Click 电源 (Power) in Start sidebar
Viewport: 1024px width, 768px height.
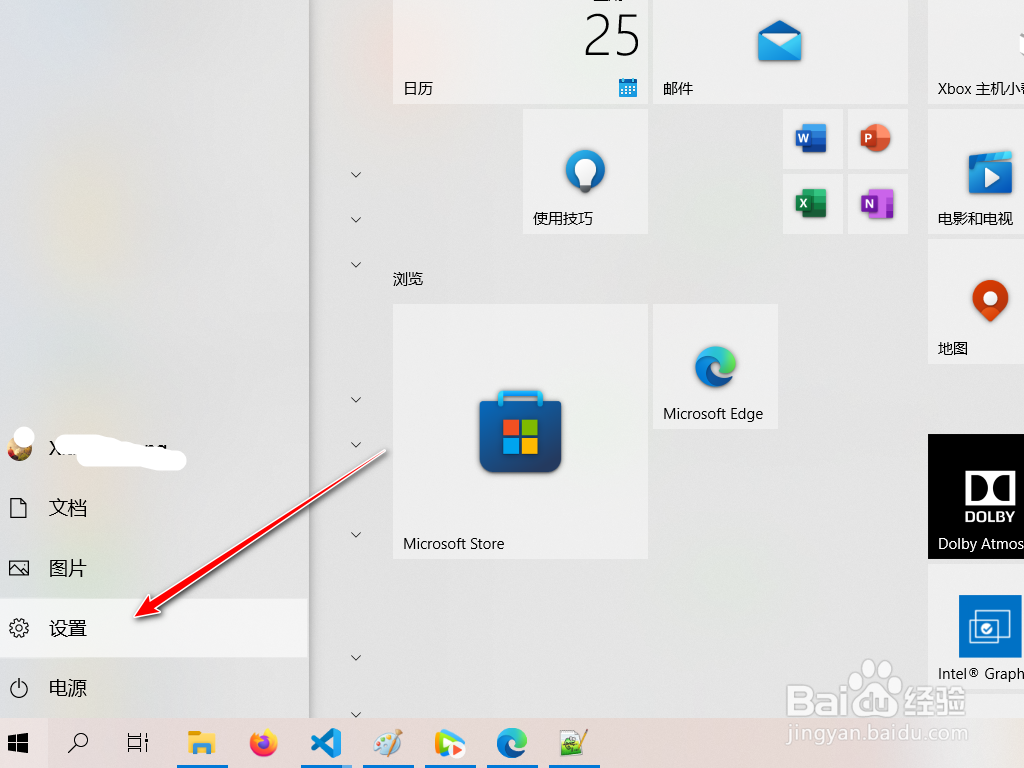tap(153, 688)
